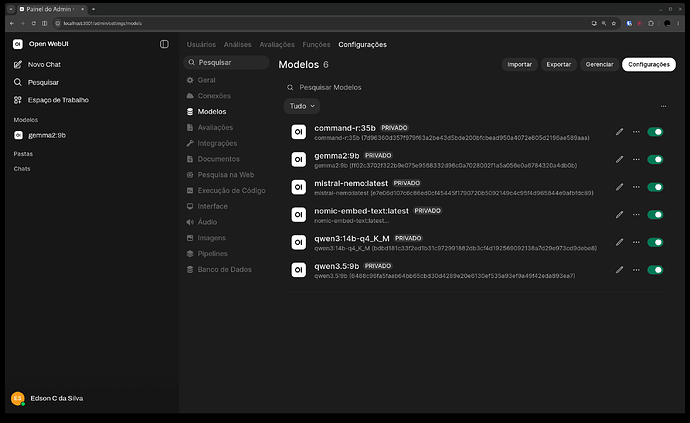Switch to the Usuários tab

point(201,44)
